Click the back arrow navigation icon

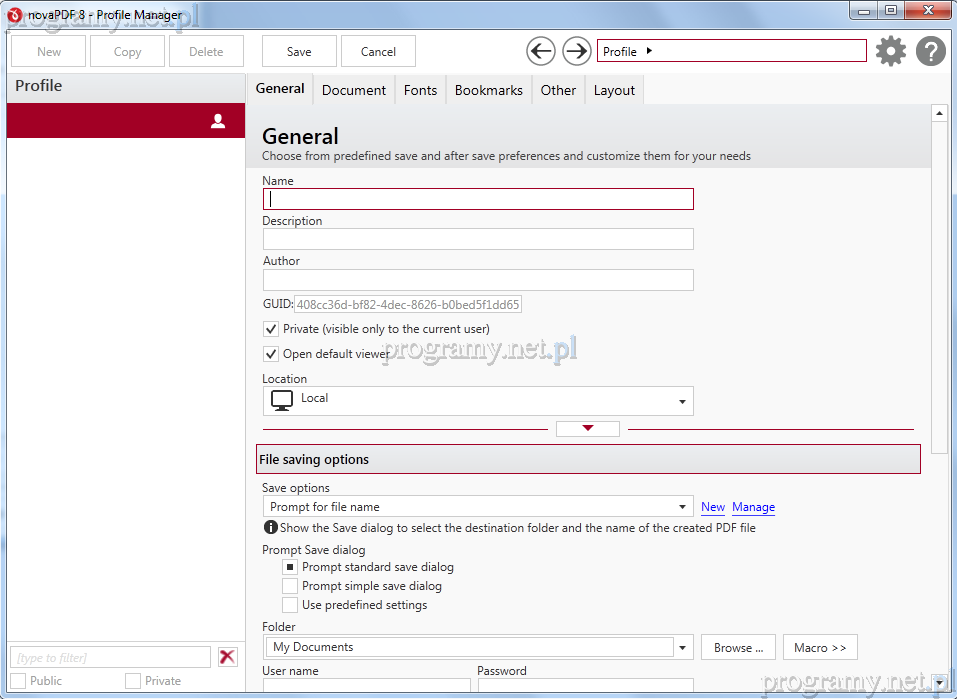tap(541, 51)
